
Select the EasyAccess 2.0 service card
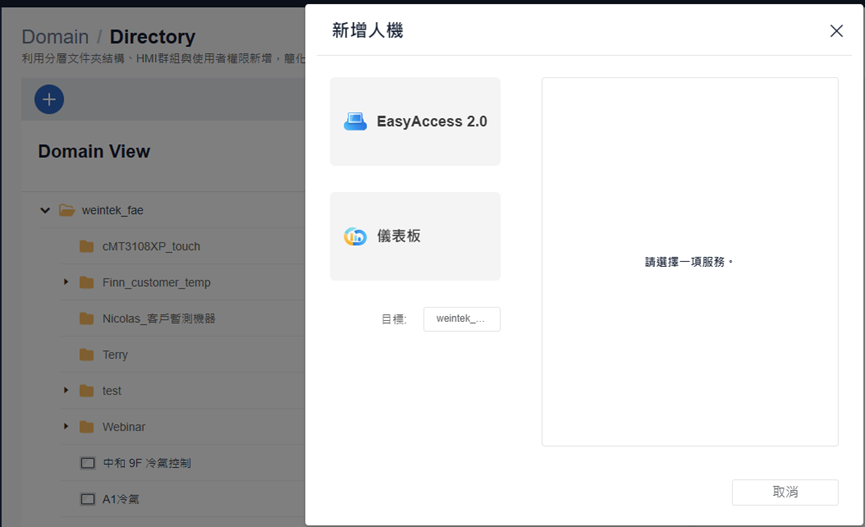click(415, 121)
